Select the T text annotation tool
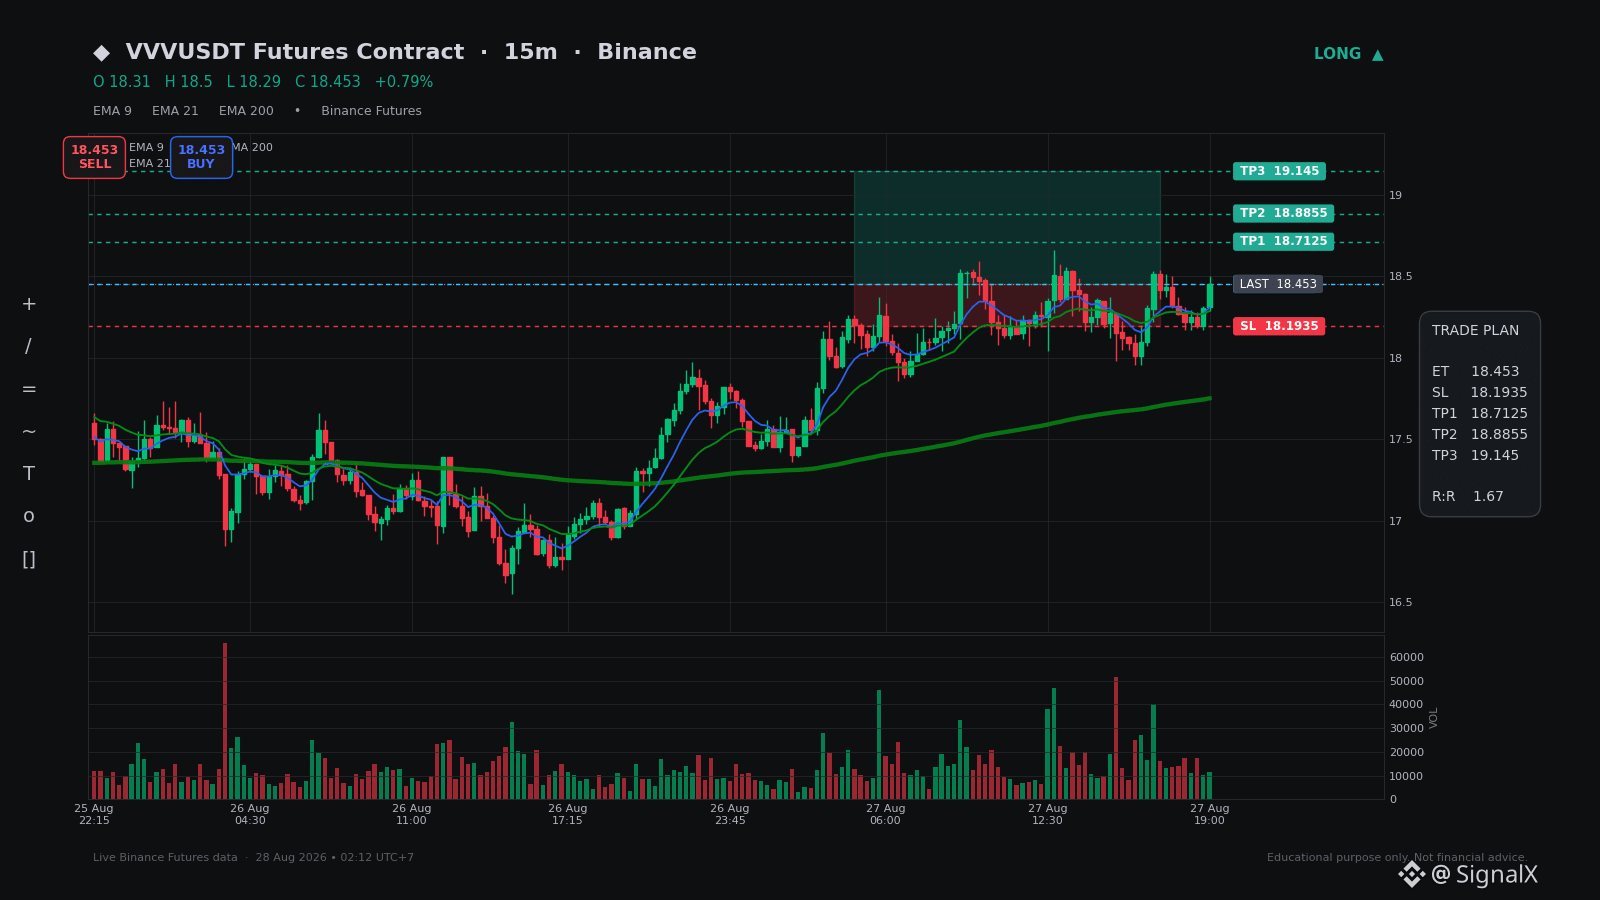1600x900 pixels. tap(29, 474)
